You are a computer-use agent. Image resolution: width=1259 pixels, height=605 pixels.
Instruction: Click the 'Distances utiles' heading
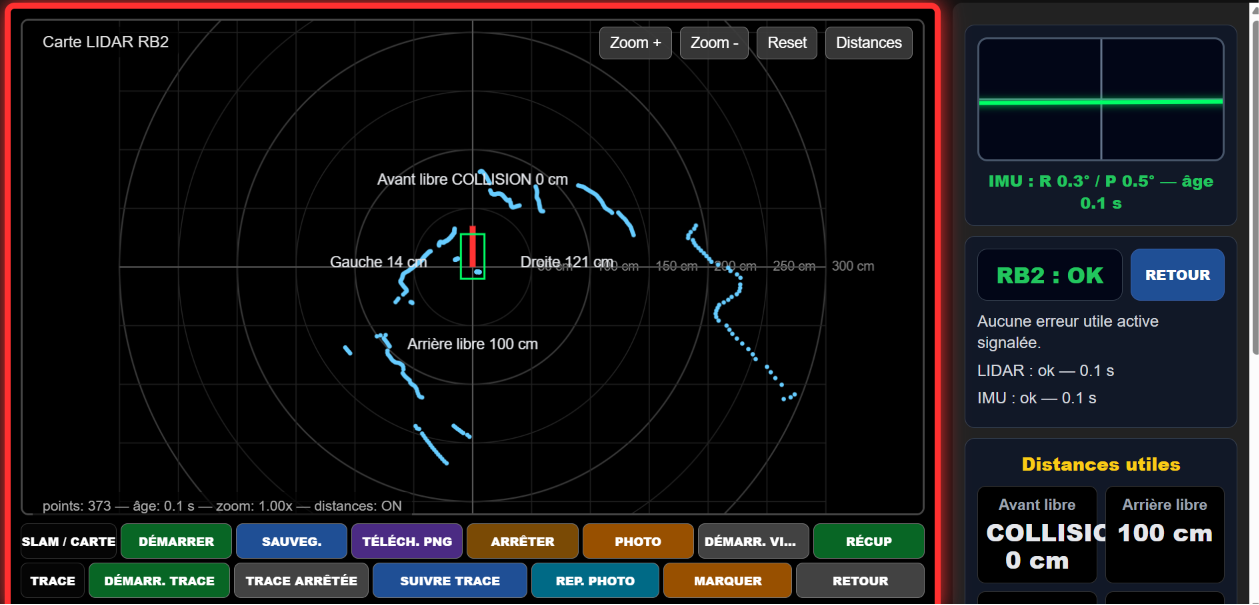pos(1101,464)
